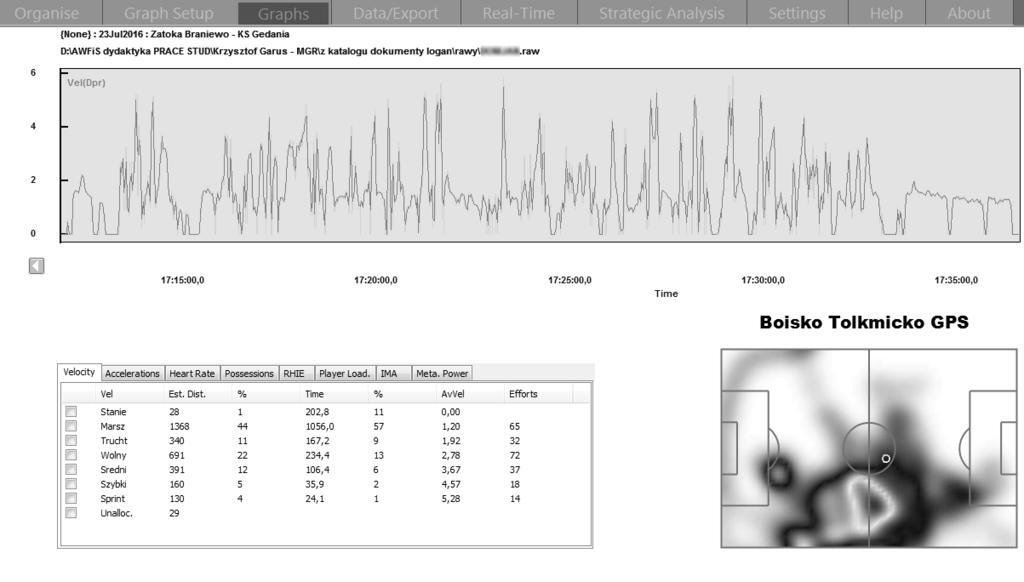
Task: Tick the Marsz row checkbox
Action: 71,426
